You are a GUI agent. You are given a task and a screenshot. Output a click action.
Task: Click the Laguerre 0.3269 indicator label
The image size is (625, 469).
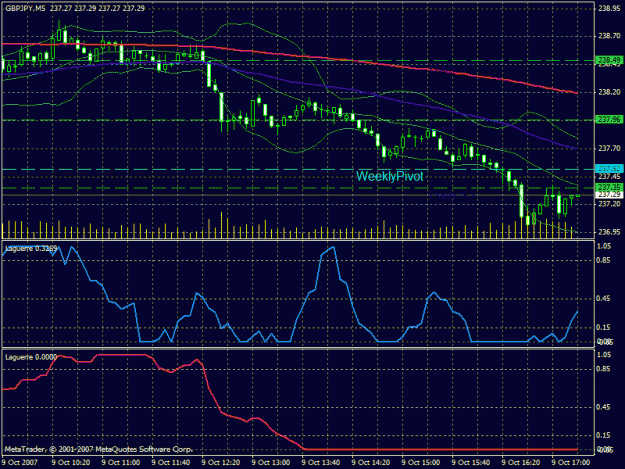point(31,248)
